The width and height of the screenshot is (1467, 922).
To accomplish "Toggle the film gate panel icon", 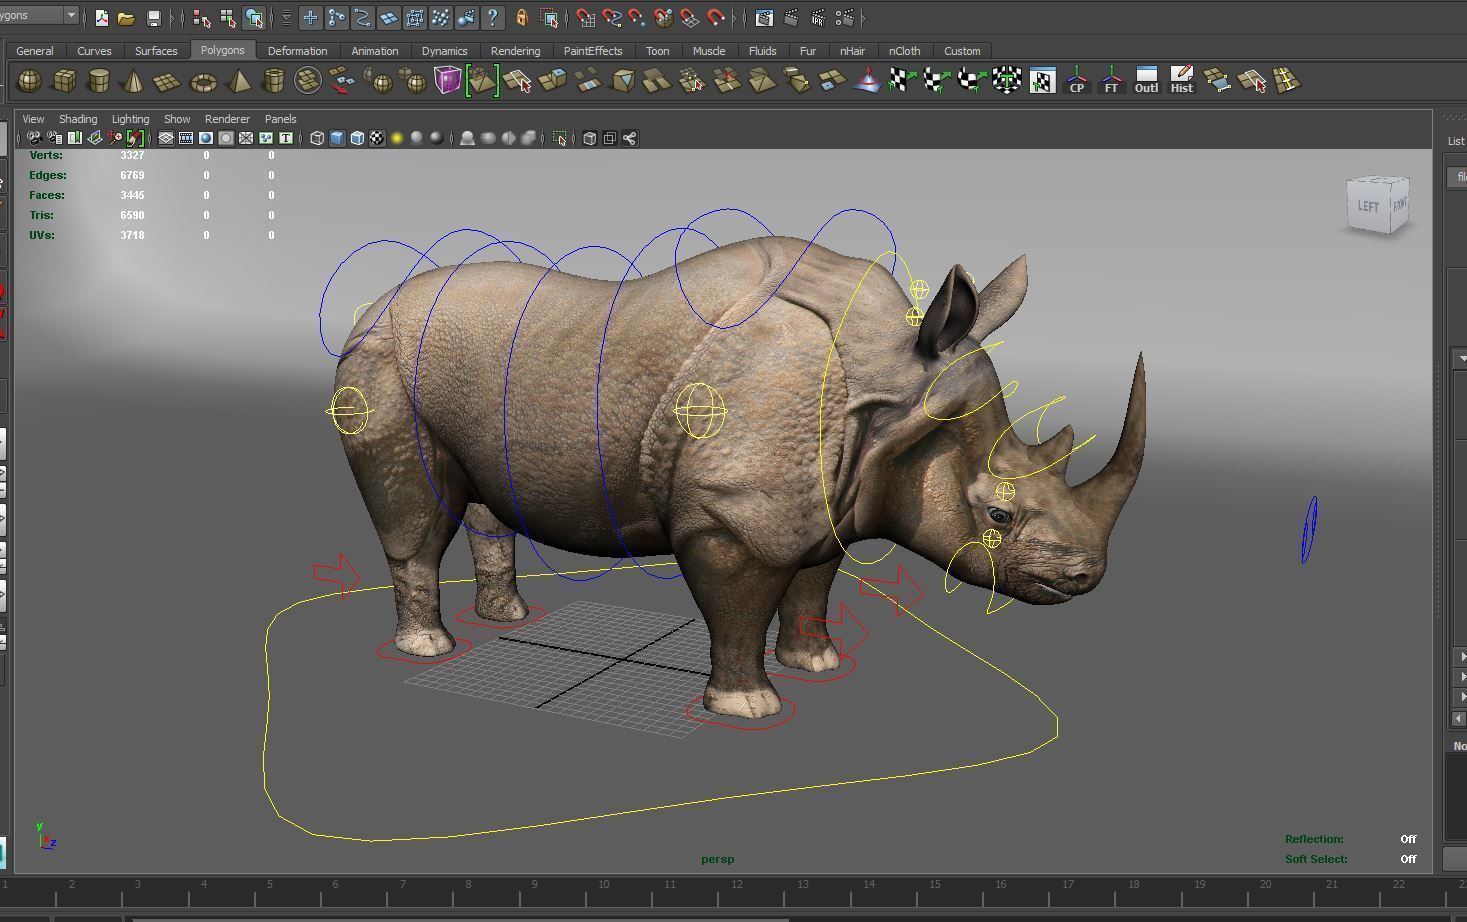I will pos(186,138).
